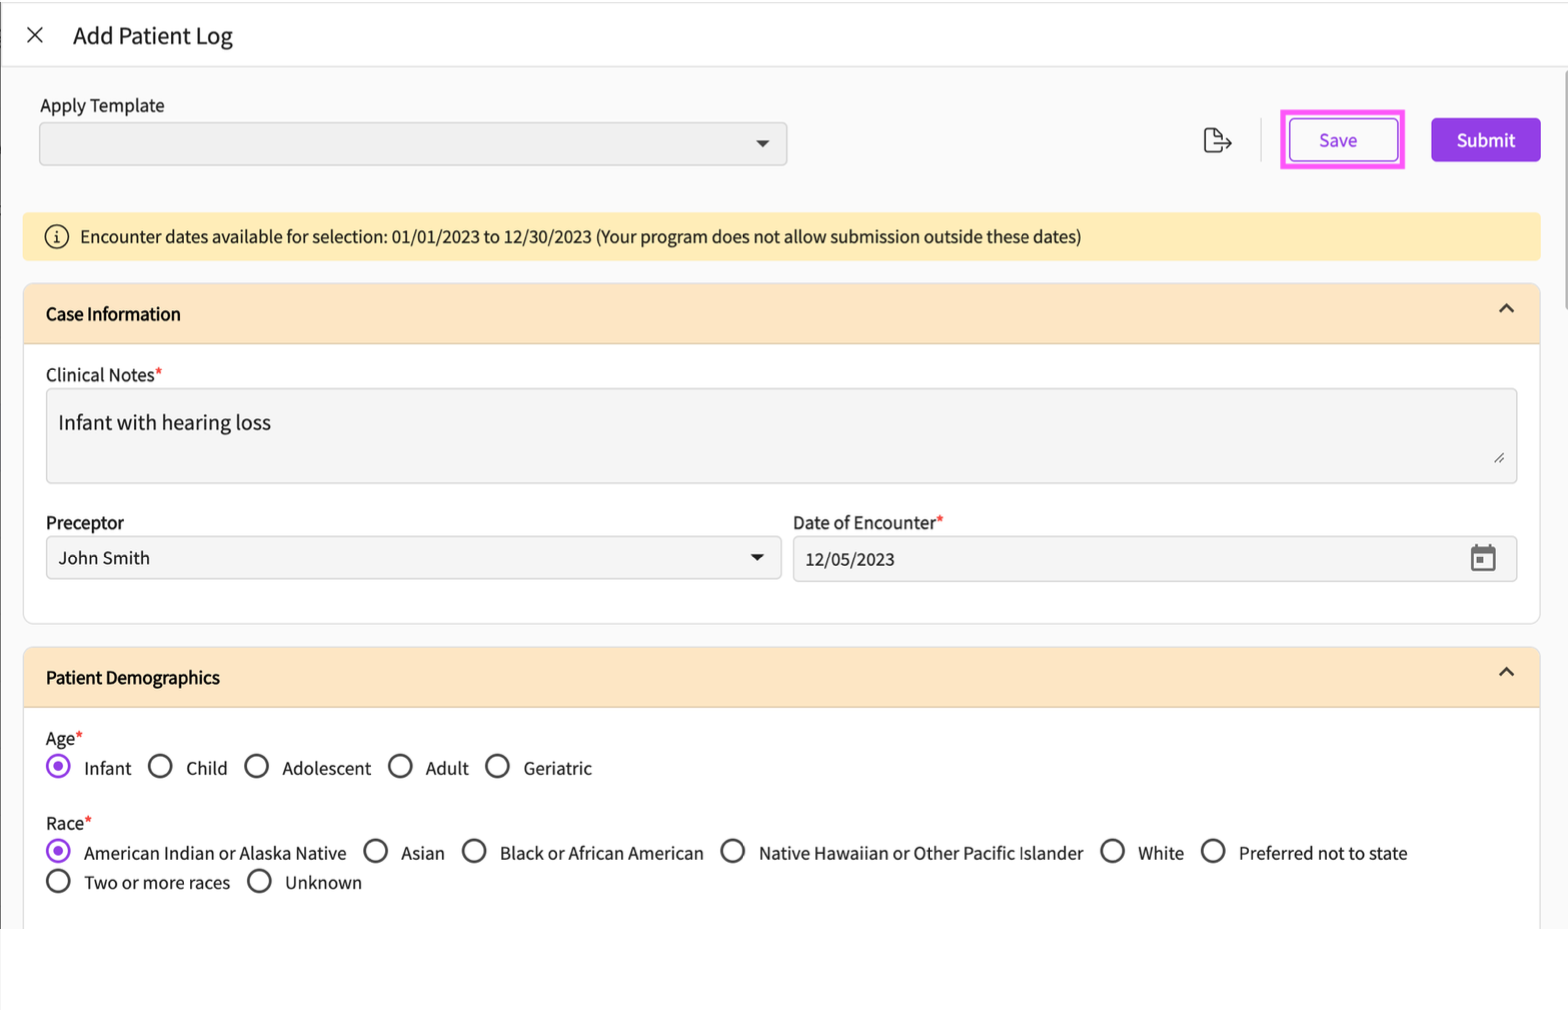This screenshot has width=1568, height=1010.
Task: Click the resize handle of Clinical Notes
Action: coord(1498,458)
